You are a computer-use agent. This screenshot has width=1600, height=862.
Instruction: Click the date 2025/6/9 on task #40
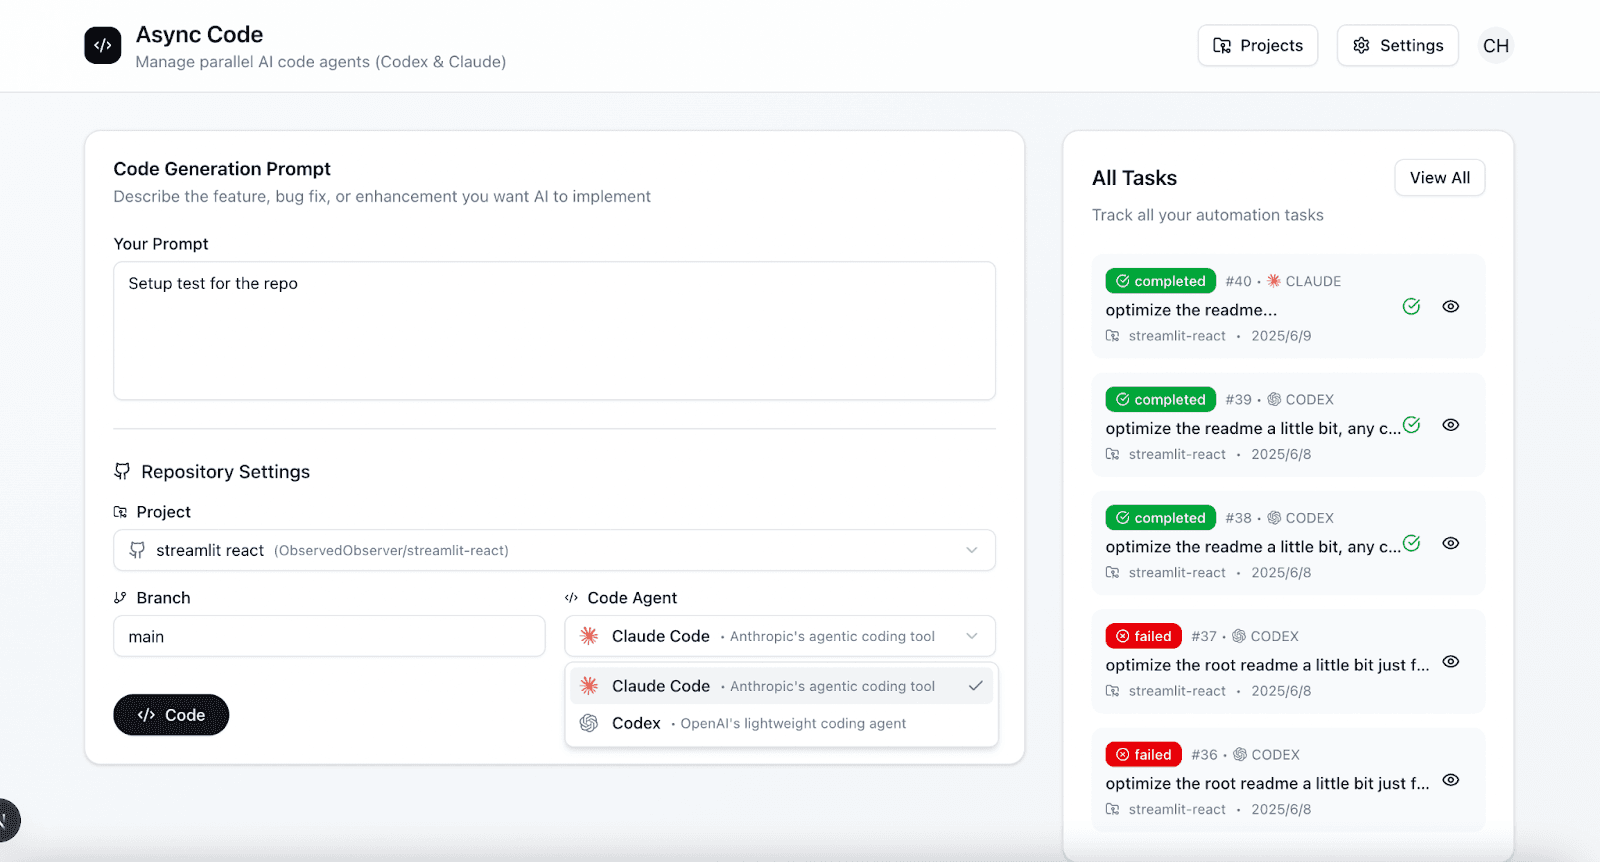[x=1281, y=336]
